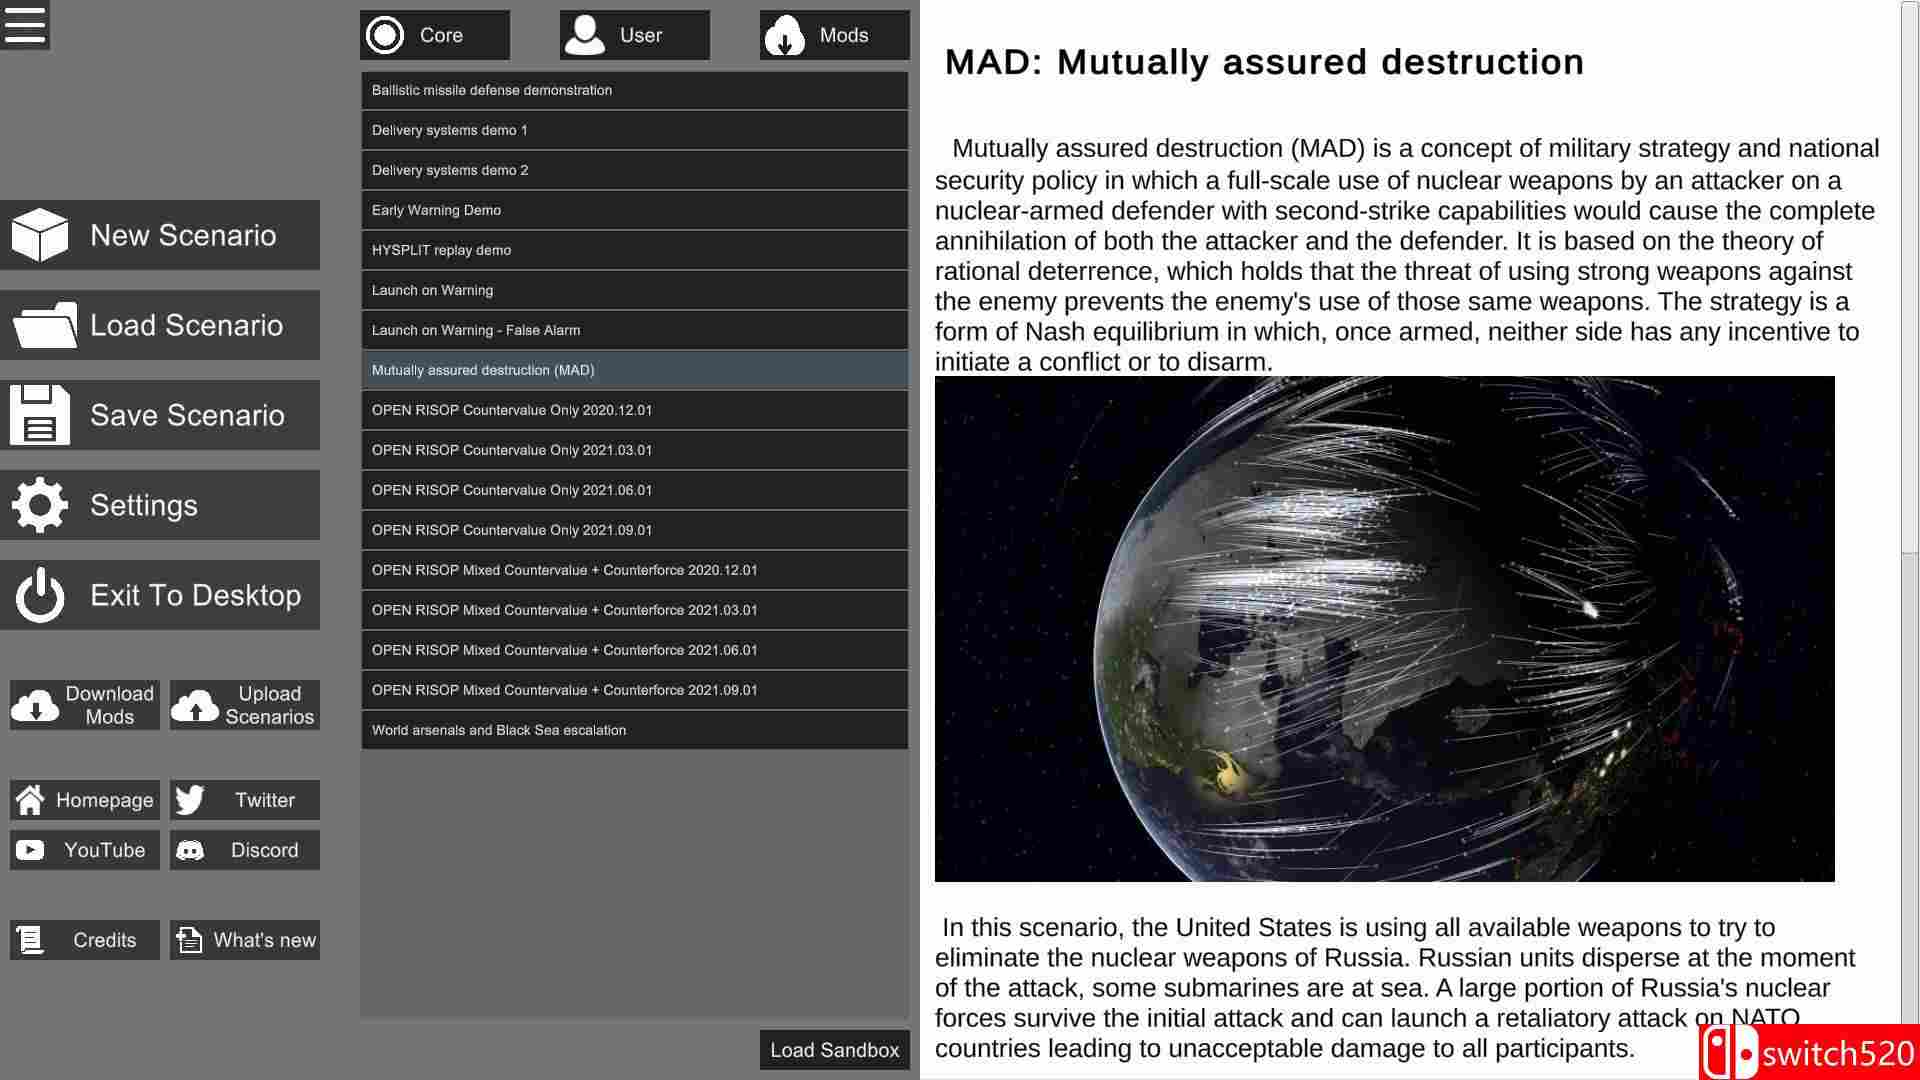Click the description panel vertical scrollbar
Screen dimensions: 1920x1080
[x=1909, y=280]
